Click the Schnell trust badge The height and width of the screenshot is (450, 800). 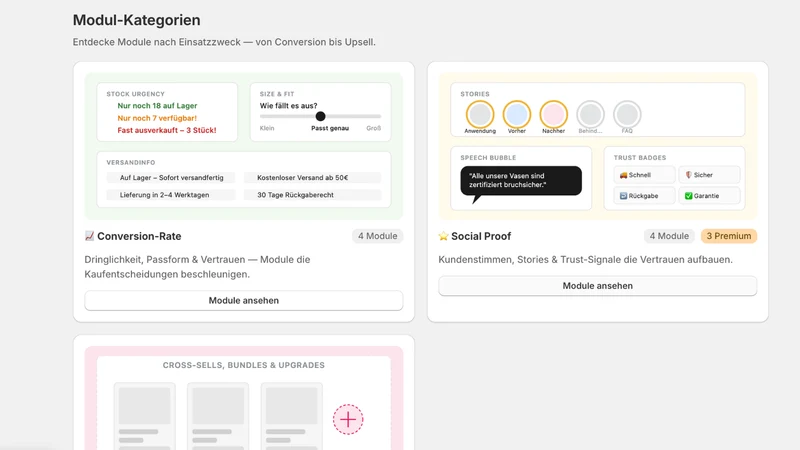pos(644,175)
